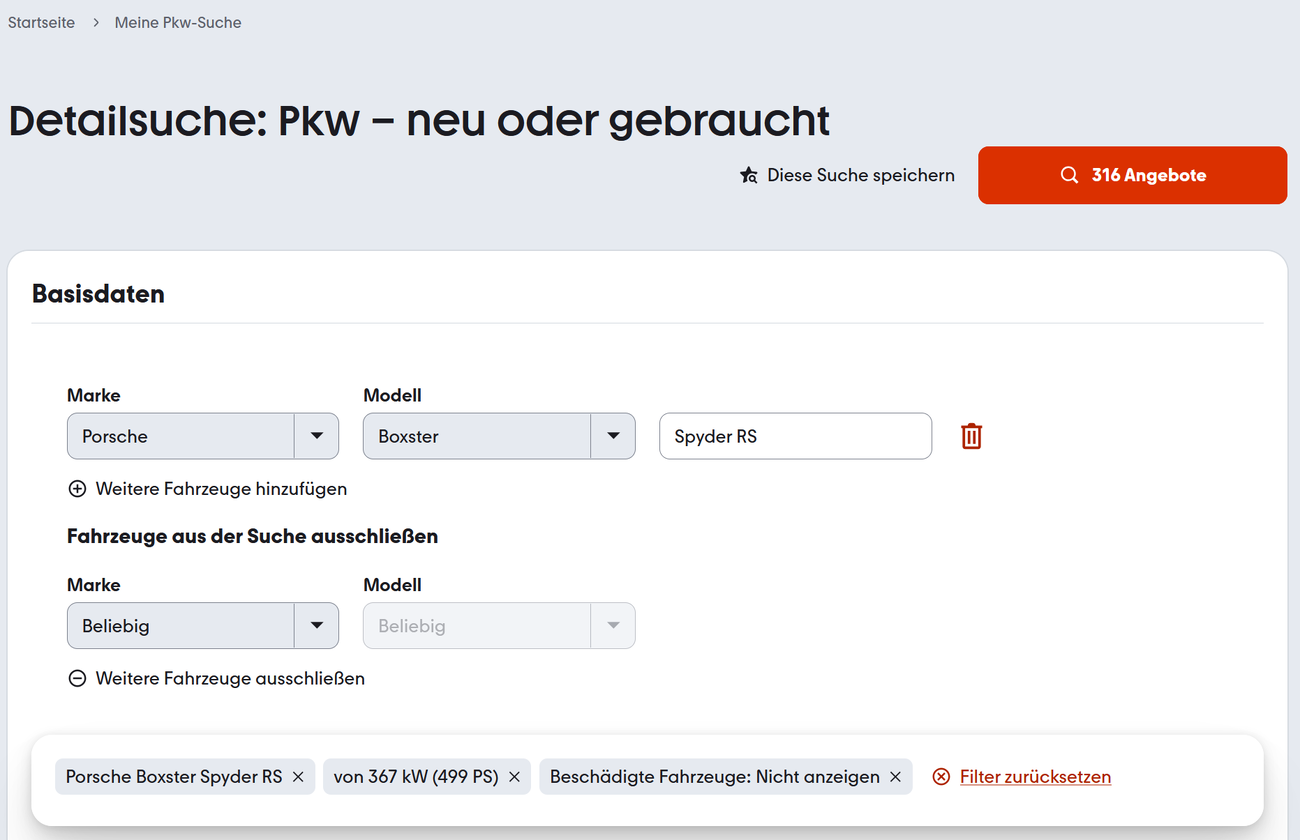
Task: Delete the Porsche Boxster vehicle row
Action: point(971,436)
